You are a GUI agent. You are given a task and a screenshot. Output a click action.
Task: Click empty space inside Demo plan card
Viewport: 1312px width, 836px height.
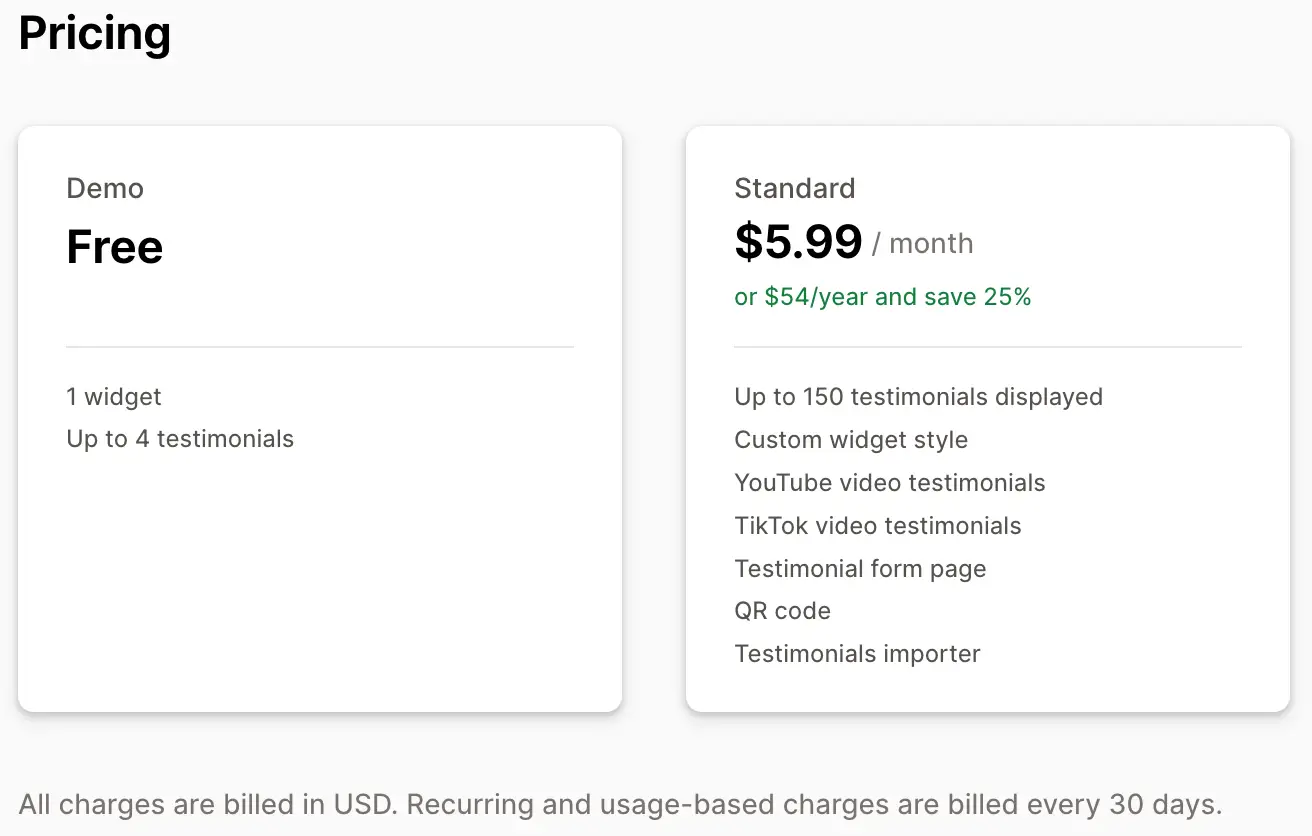click(320, 580)
